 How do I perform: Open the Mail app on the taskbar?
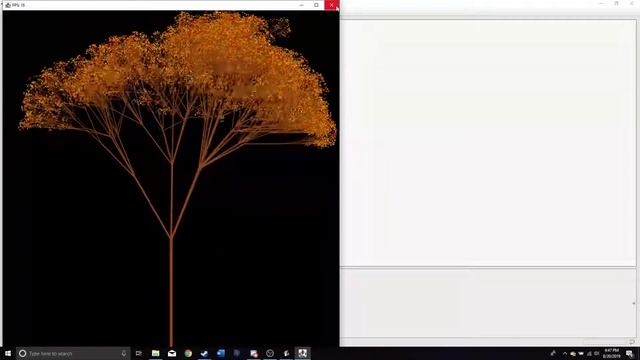coord(172,353)
